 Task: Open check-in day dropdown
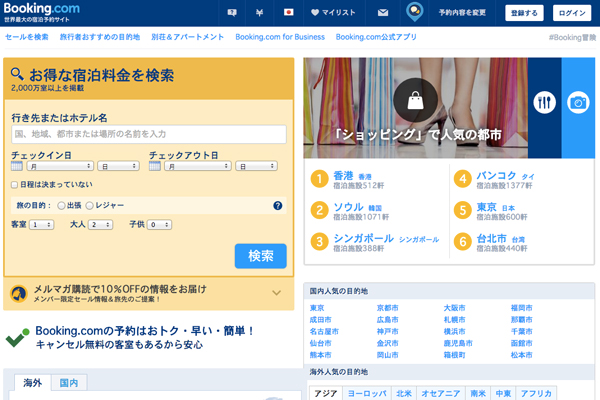tap(118, 166)
